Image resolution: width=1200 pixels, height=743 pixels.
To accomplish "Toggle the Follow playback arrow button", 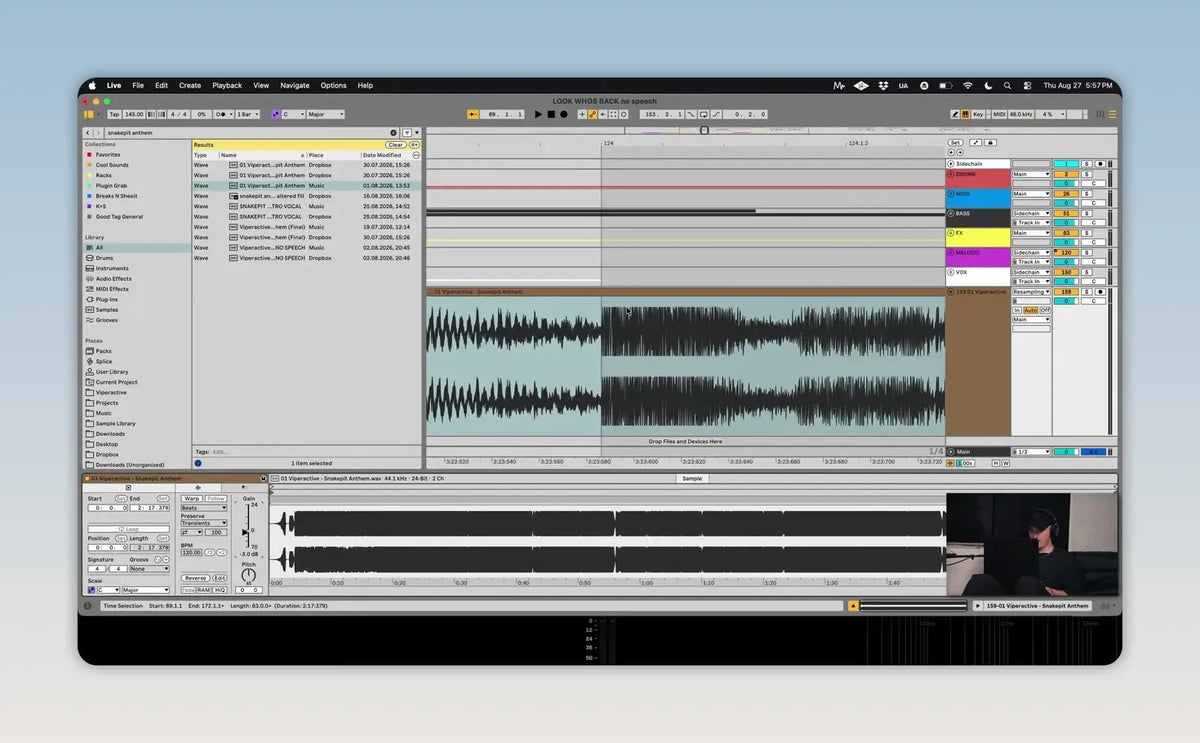I will pos(471,114).
